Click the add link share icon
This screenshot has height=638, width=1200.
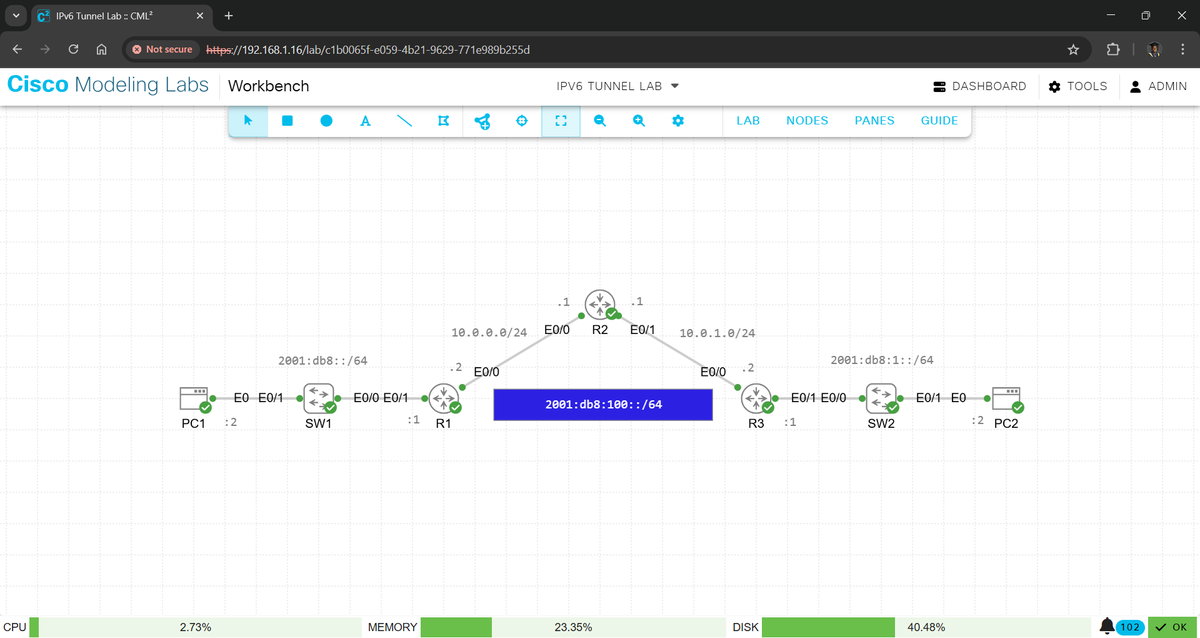(482, 121)
